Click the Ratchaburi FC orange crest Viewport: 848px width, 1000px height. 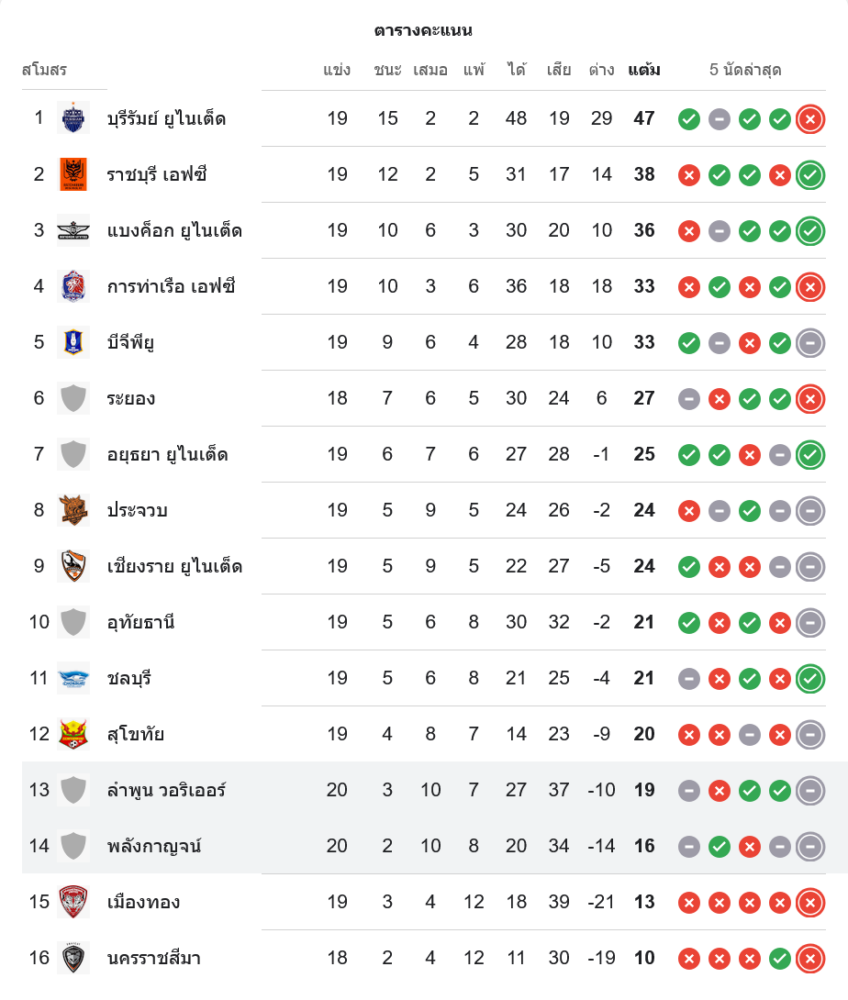click(x=73, y=175)
